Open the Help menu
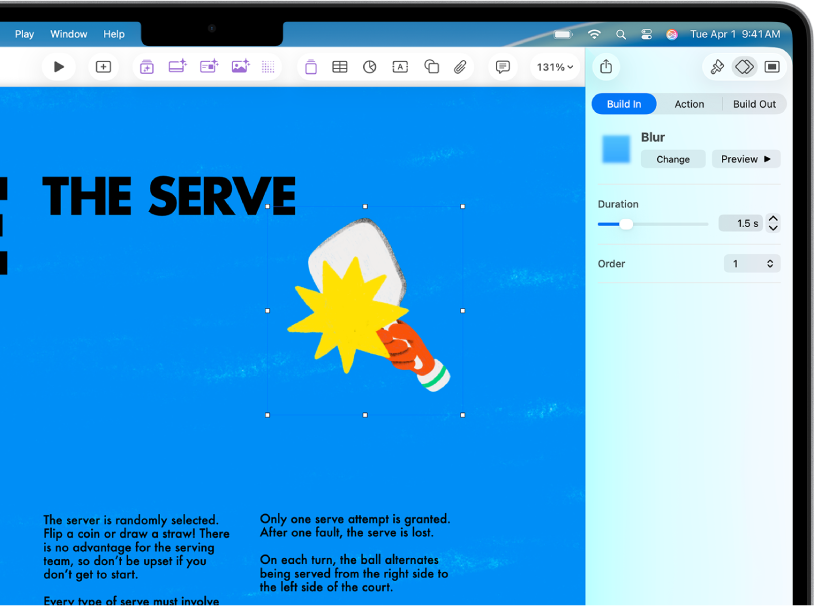Screen dimensions: 814x606 (114, 33)
